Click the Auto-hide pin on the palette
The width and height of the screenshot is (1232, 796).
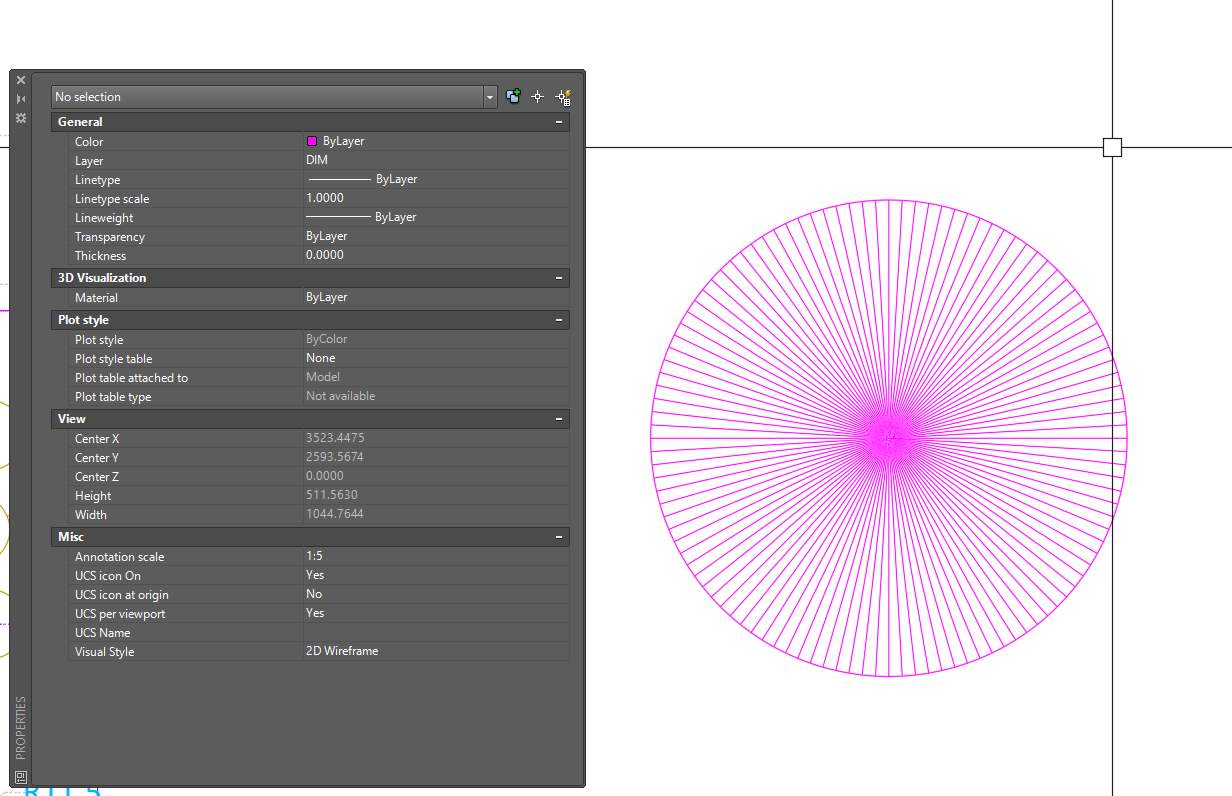point(20,98)
